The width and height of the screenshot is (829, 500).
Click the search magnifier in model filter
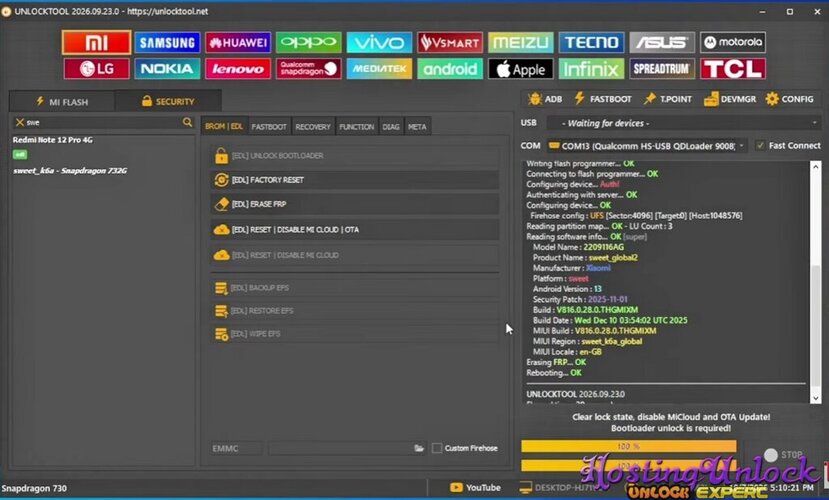coord(187,122)
